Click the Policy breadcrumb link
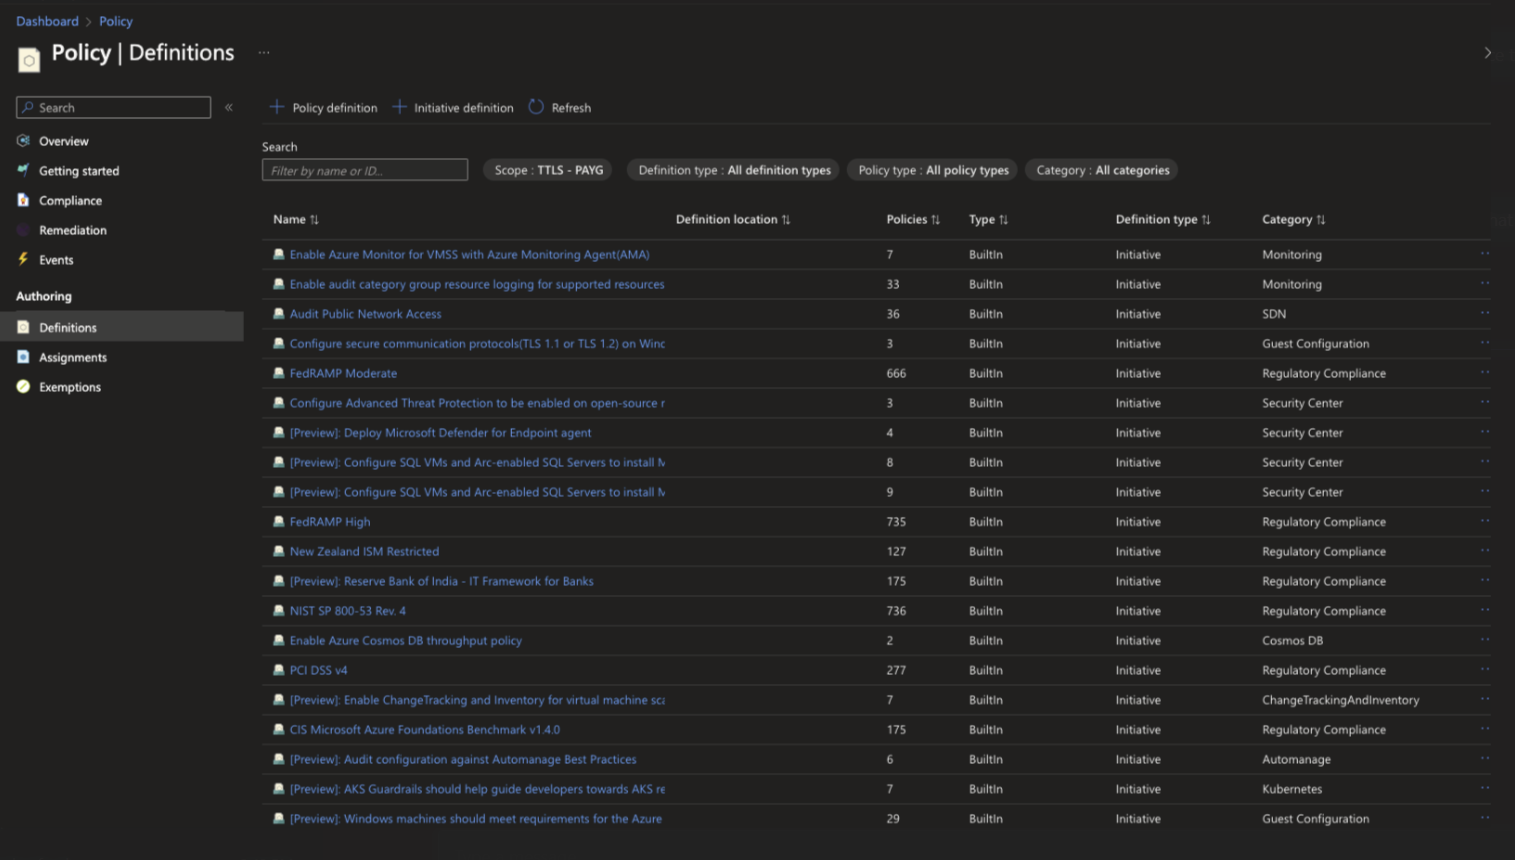The height and width of the screenshot is (860, 1515). [x=116, y=21]
